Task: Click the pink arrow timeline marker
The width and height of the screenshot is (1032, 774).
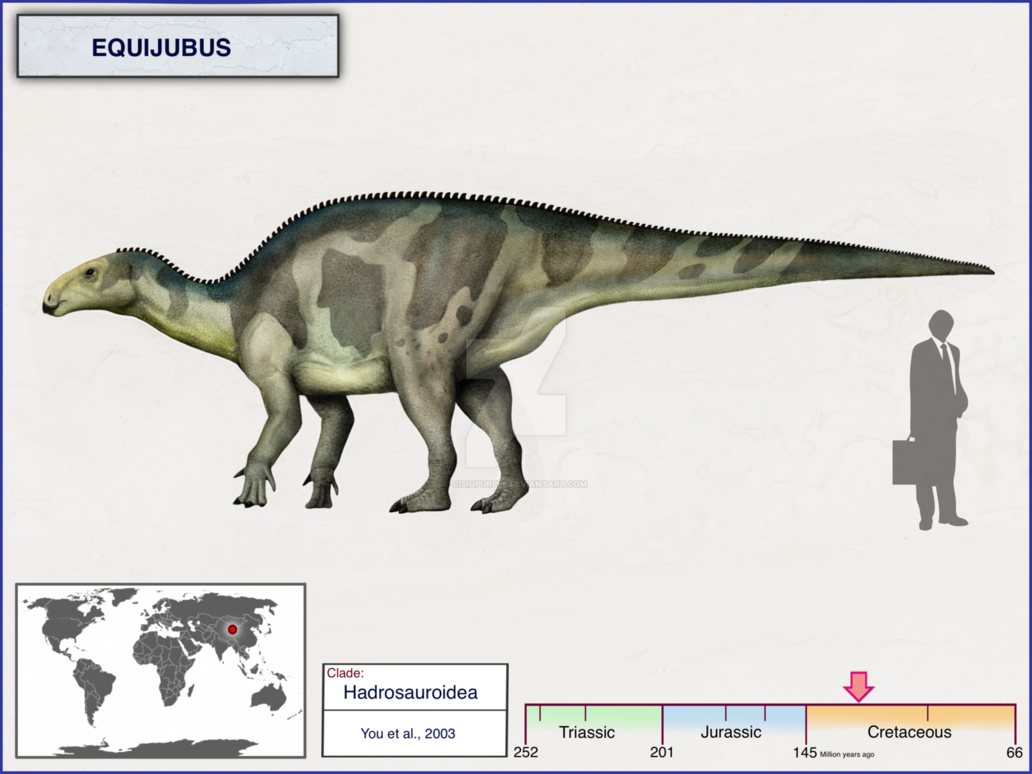Action: tap(859, 686)
